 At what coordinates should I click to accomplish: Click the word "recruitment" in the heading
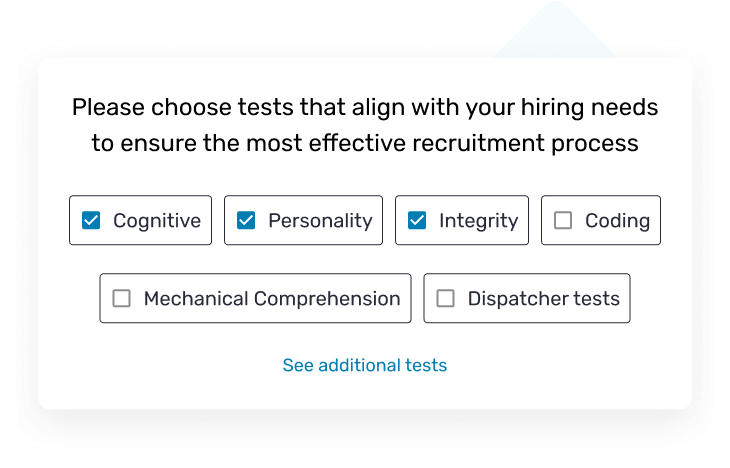[x=476, y=143]
